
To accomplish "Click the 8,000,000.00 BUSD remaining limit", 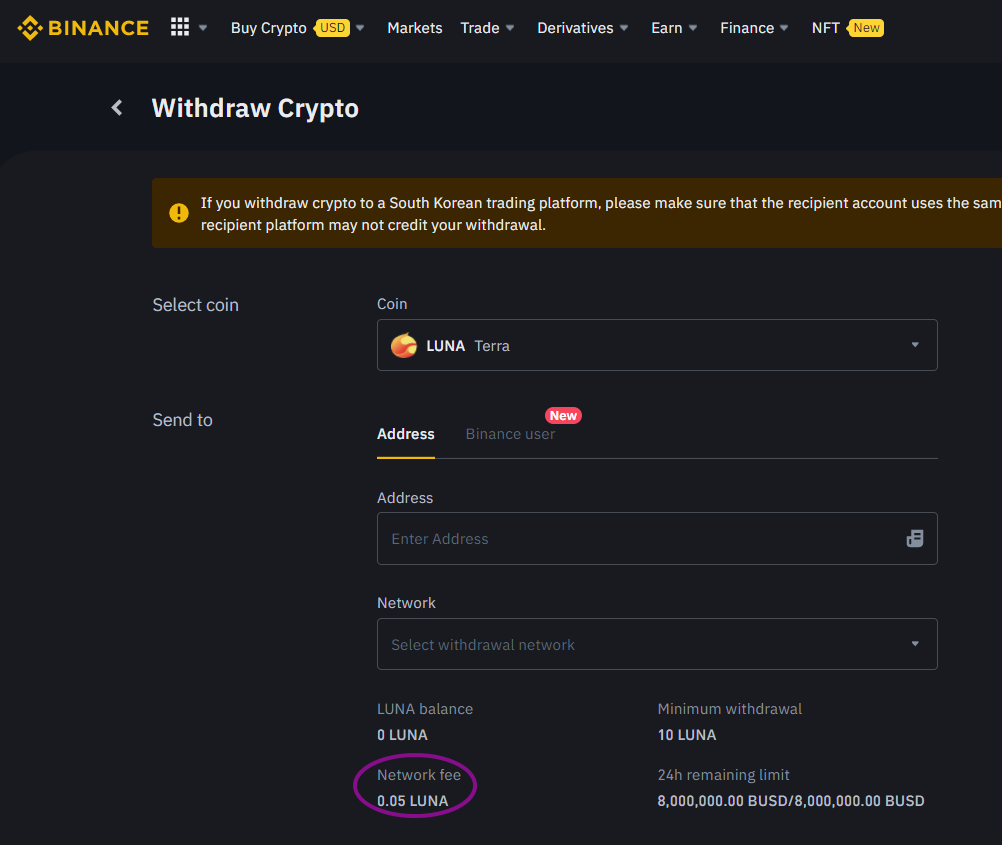I will (790, 801).
